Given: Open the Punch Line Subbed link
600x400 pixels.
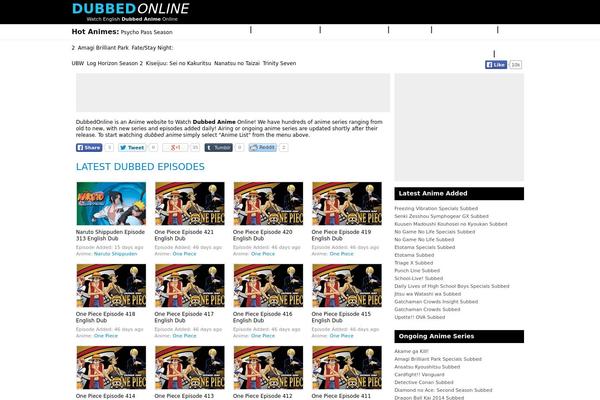Looking at the screenshot, I should [417, 271].
